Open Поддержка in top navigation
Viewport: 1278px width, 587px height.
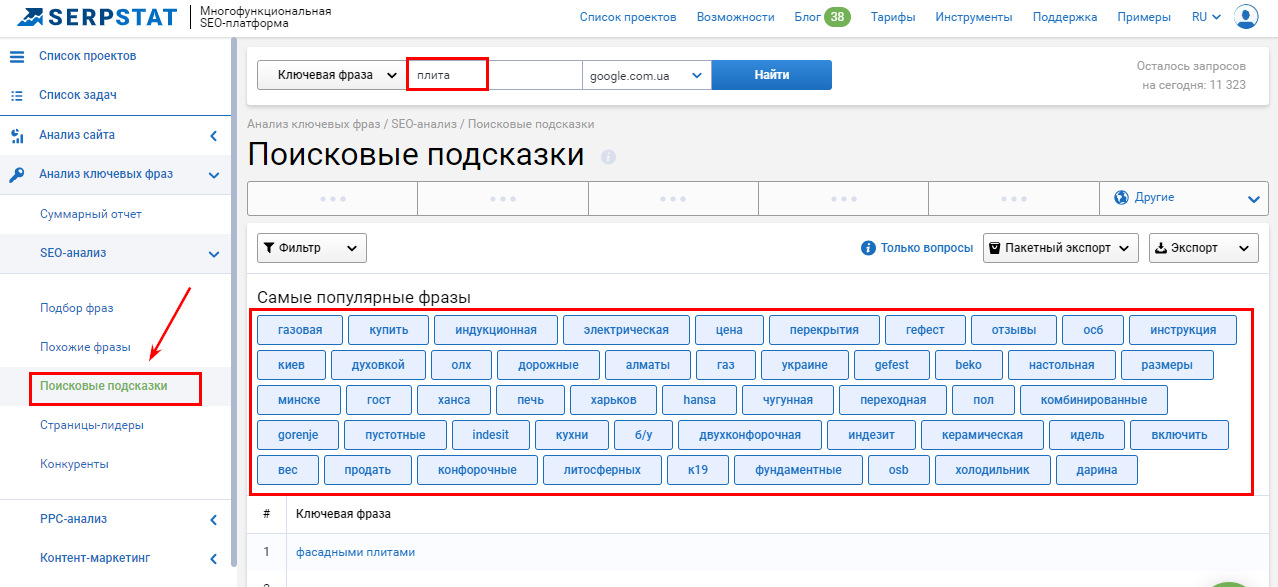point(1065,17)
